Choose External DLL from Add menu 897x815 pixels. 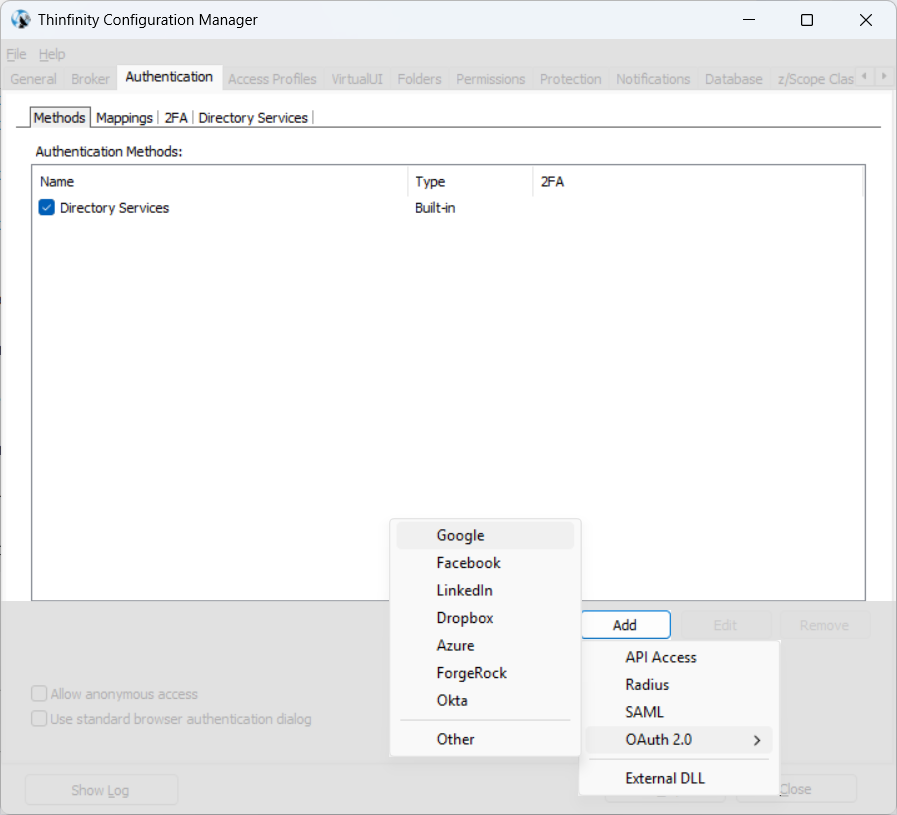pos(679,778)
